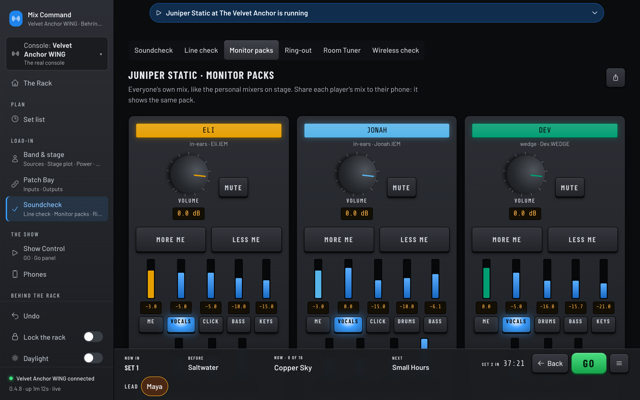
Task: Open Show Control in sidebar
Action: [57, 253]
